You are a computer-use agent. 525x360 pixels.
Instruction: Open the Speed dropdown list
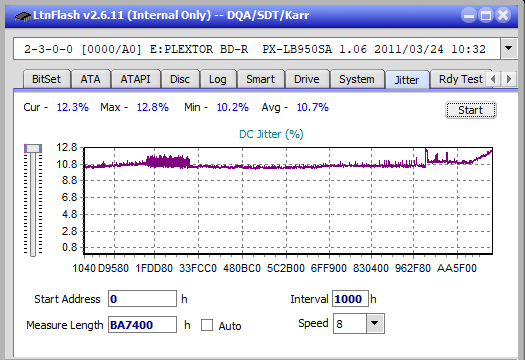pyautogui.click(x=375, y=323)
